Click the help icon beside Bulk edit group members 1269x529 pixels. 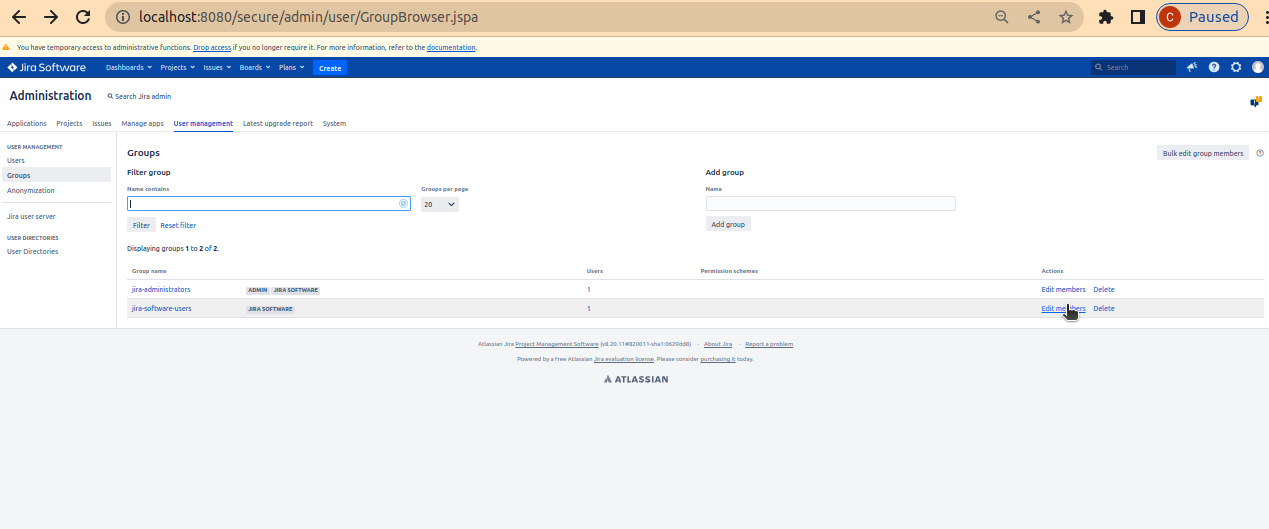1260,153
